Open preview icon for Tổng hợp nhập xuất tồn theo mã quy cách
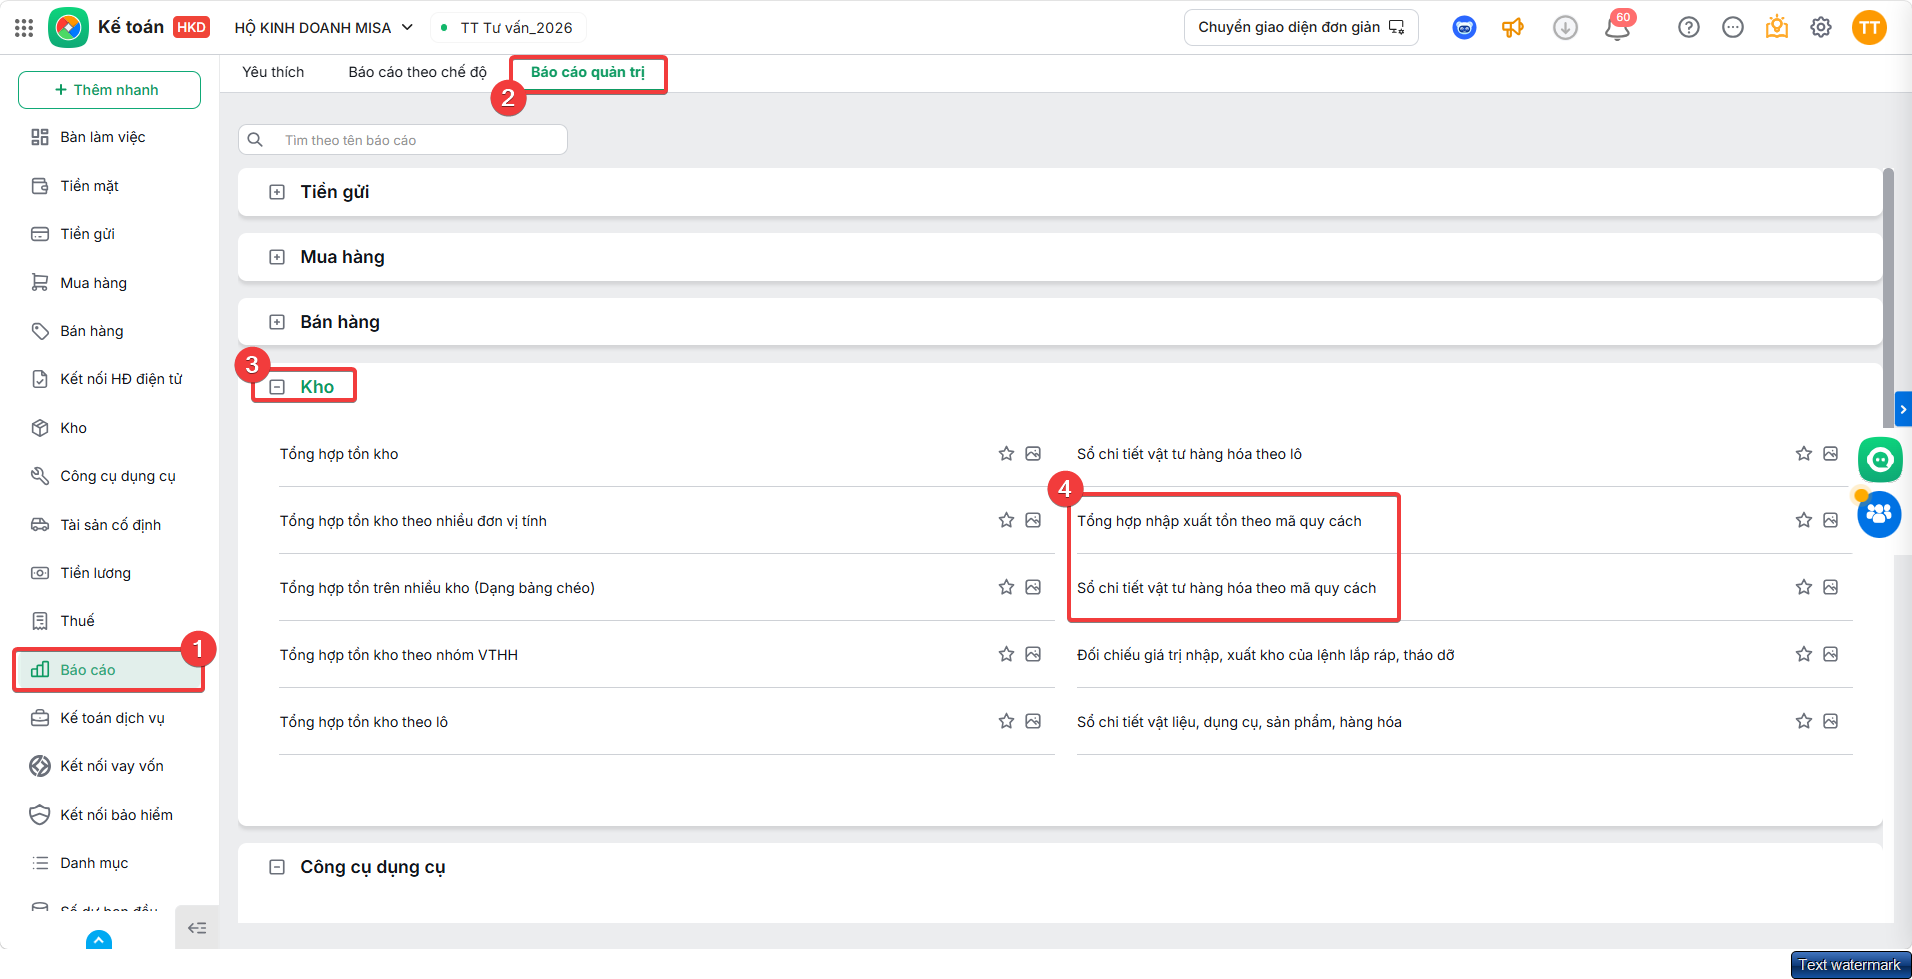The image size is (1912, 979). point(1830,520)
